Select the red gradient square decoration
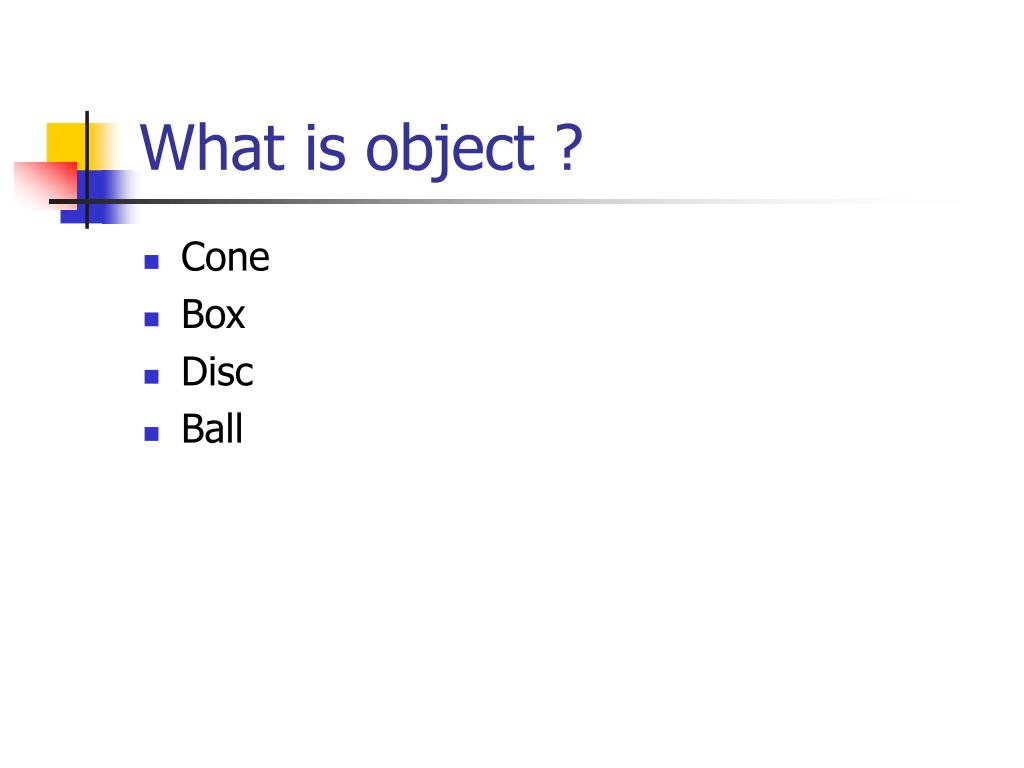Viewport: 1024px width, 768px height. pos(45,185)
